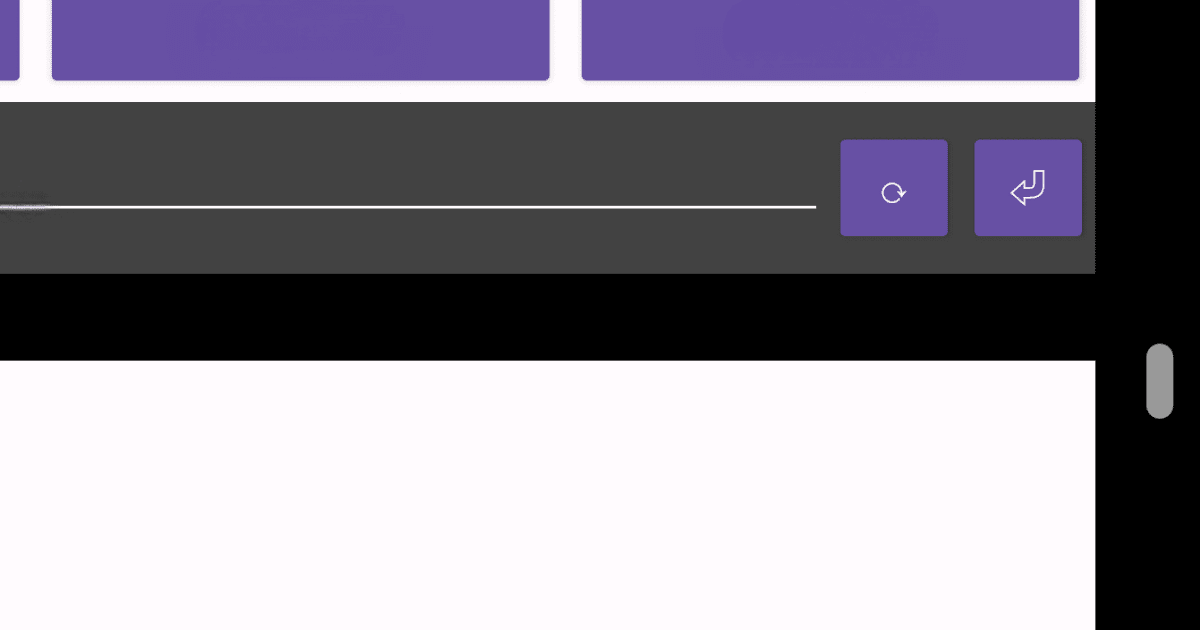Click the white gap between the two purple cards

(566, 40)
